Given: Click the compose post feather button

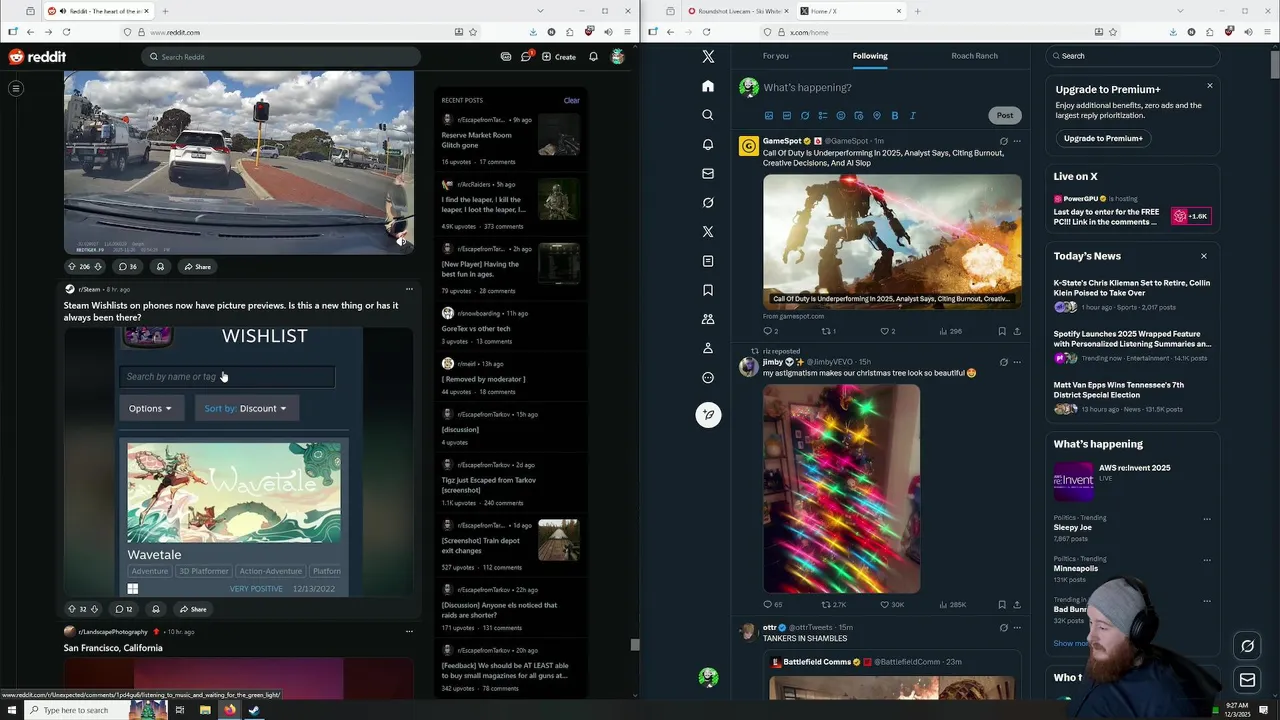Looking at the screenshot, I should coord(708,415).
